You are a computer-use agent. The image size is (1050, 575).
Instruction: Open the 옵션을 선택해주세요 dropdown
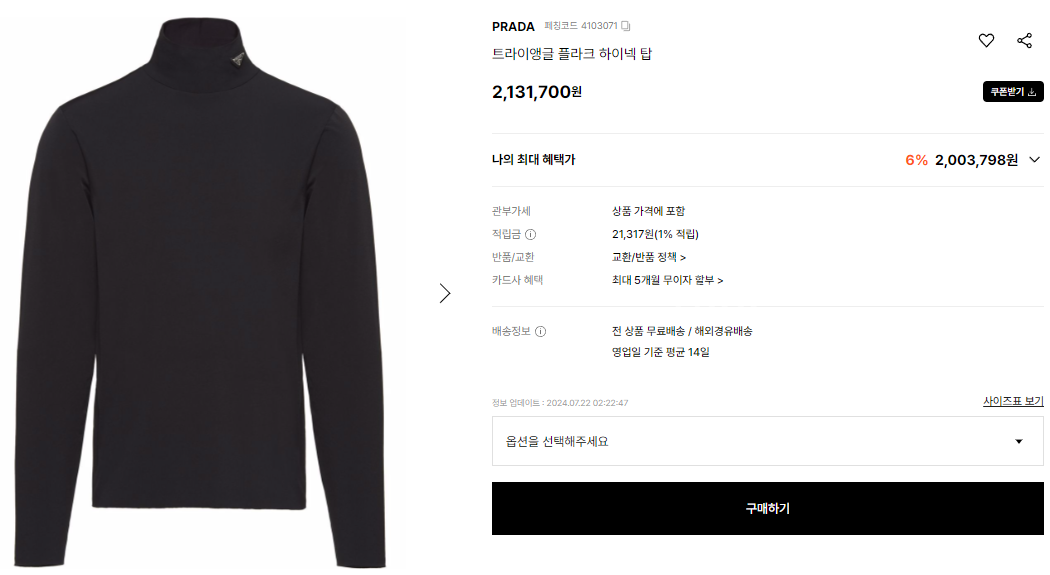point(767,441)
